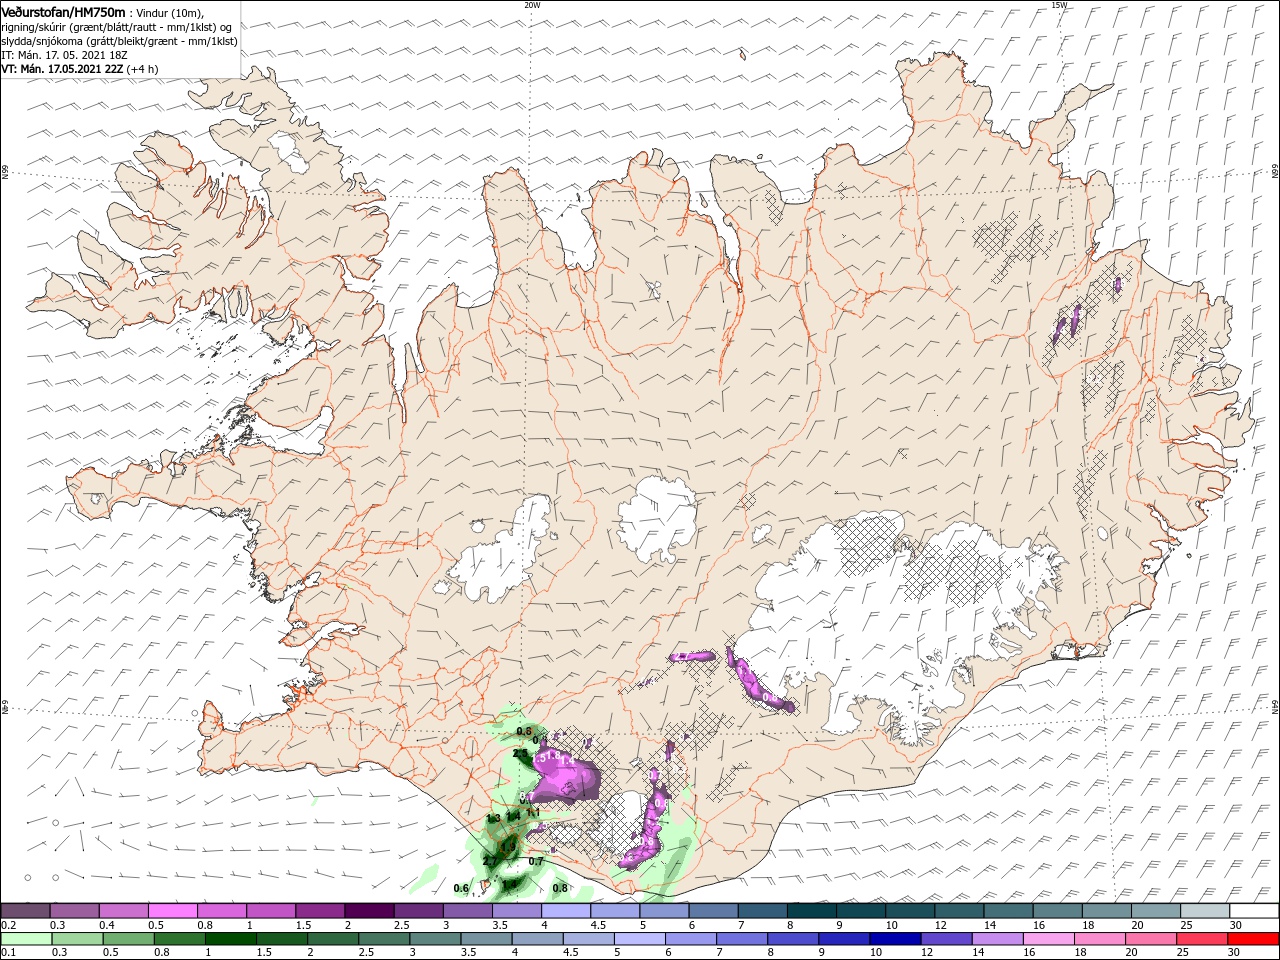Select the light pink 16 rain legend swatch
1280x960 pixels.
point(1049,939)
